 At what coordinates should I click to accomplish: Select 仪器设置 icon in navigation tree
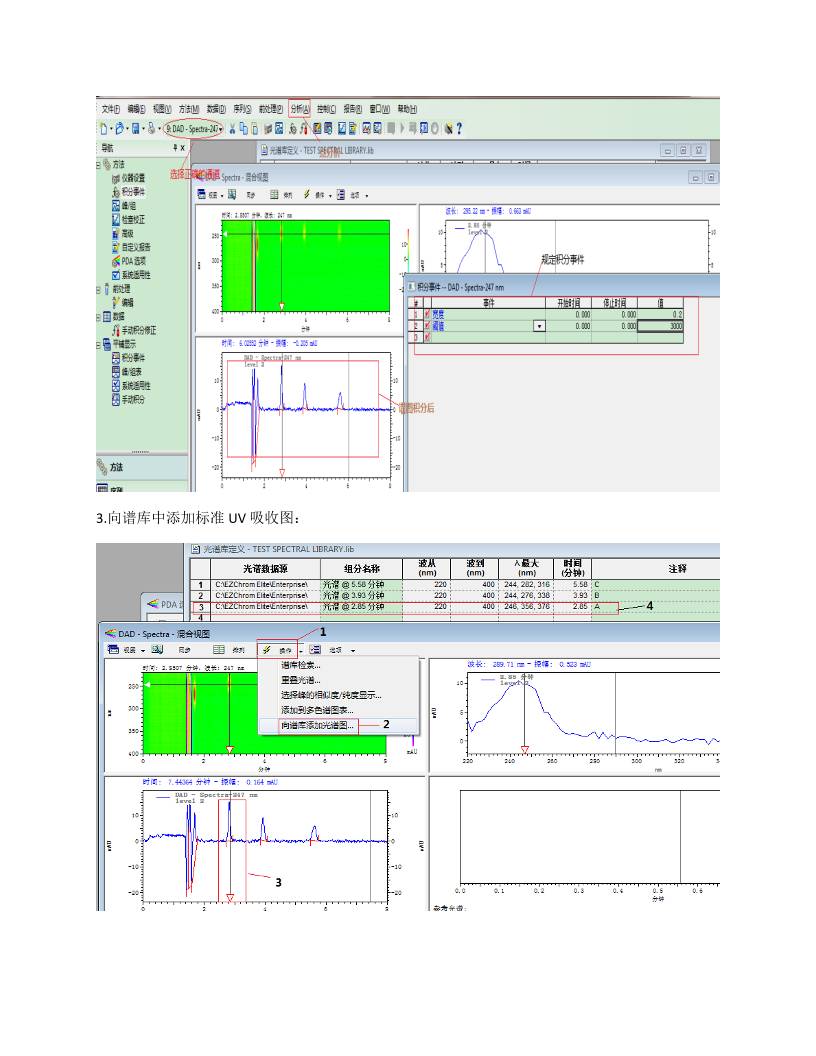116,177
